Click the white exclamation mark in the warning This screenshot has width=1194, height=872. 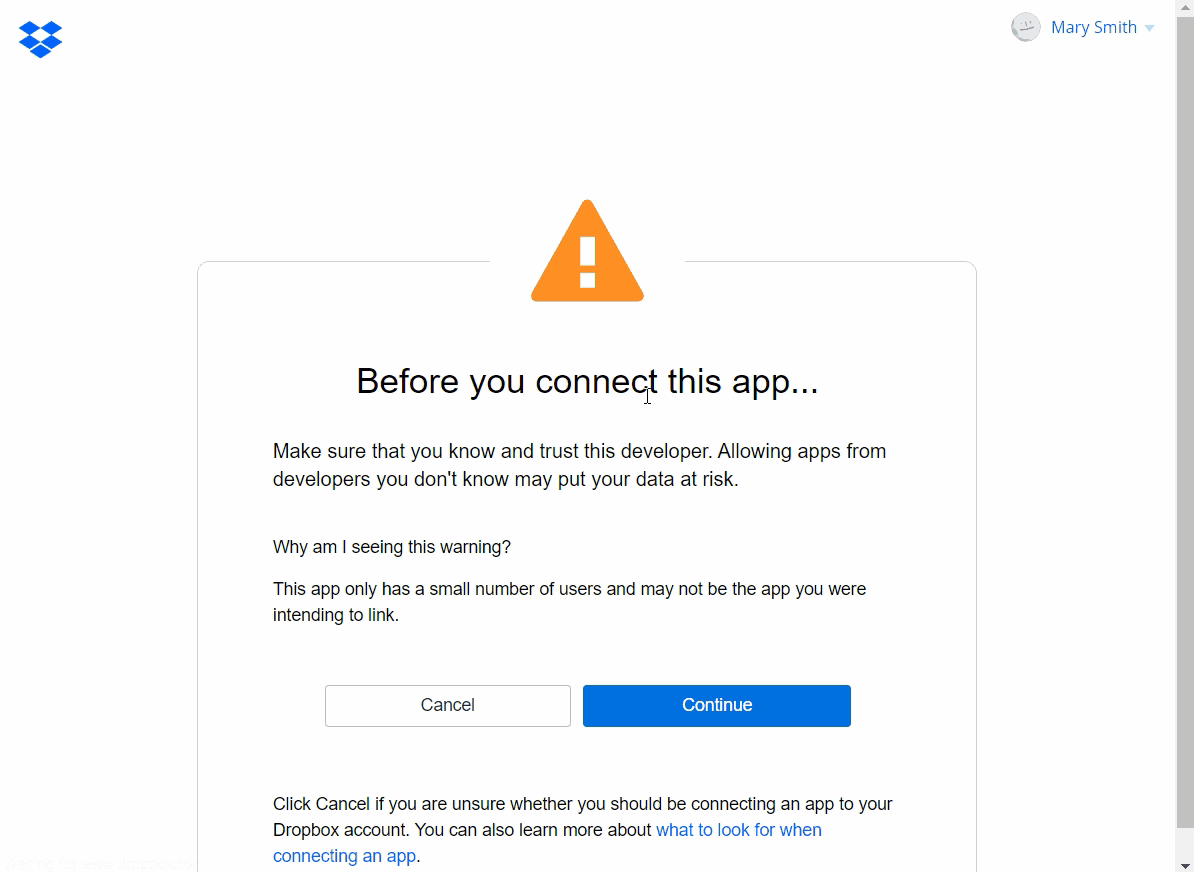[x=587, y=262]
